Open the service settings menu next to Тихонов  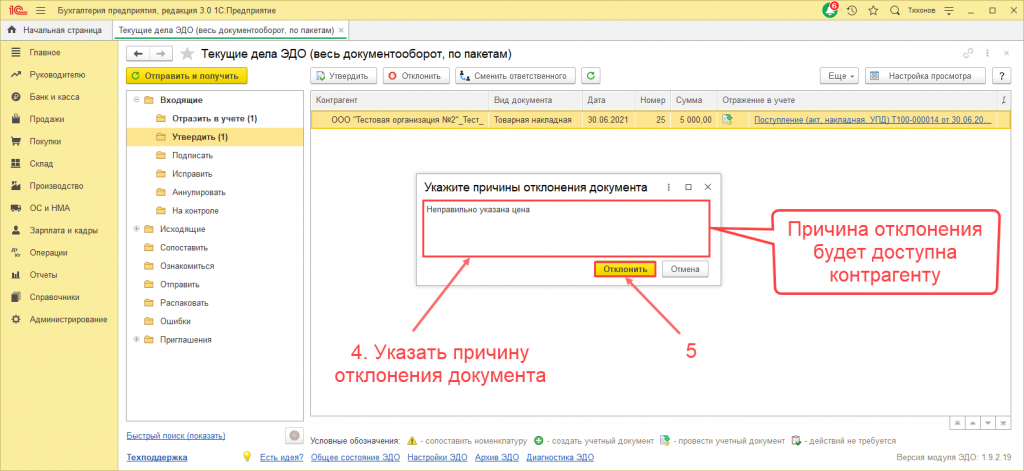(949, 11)
